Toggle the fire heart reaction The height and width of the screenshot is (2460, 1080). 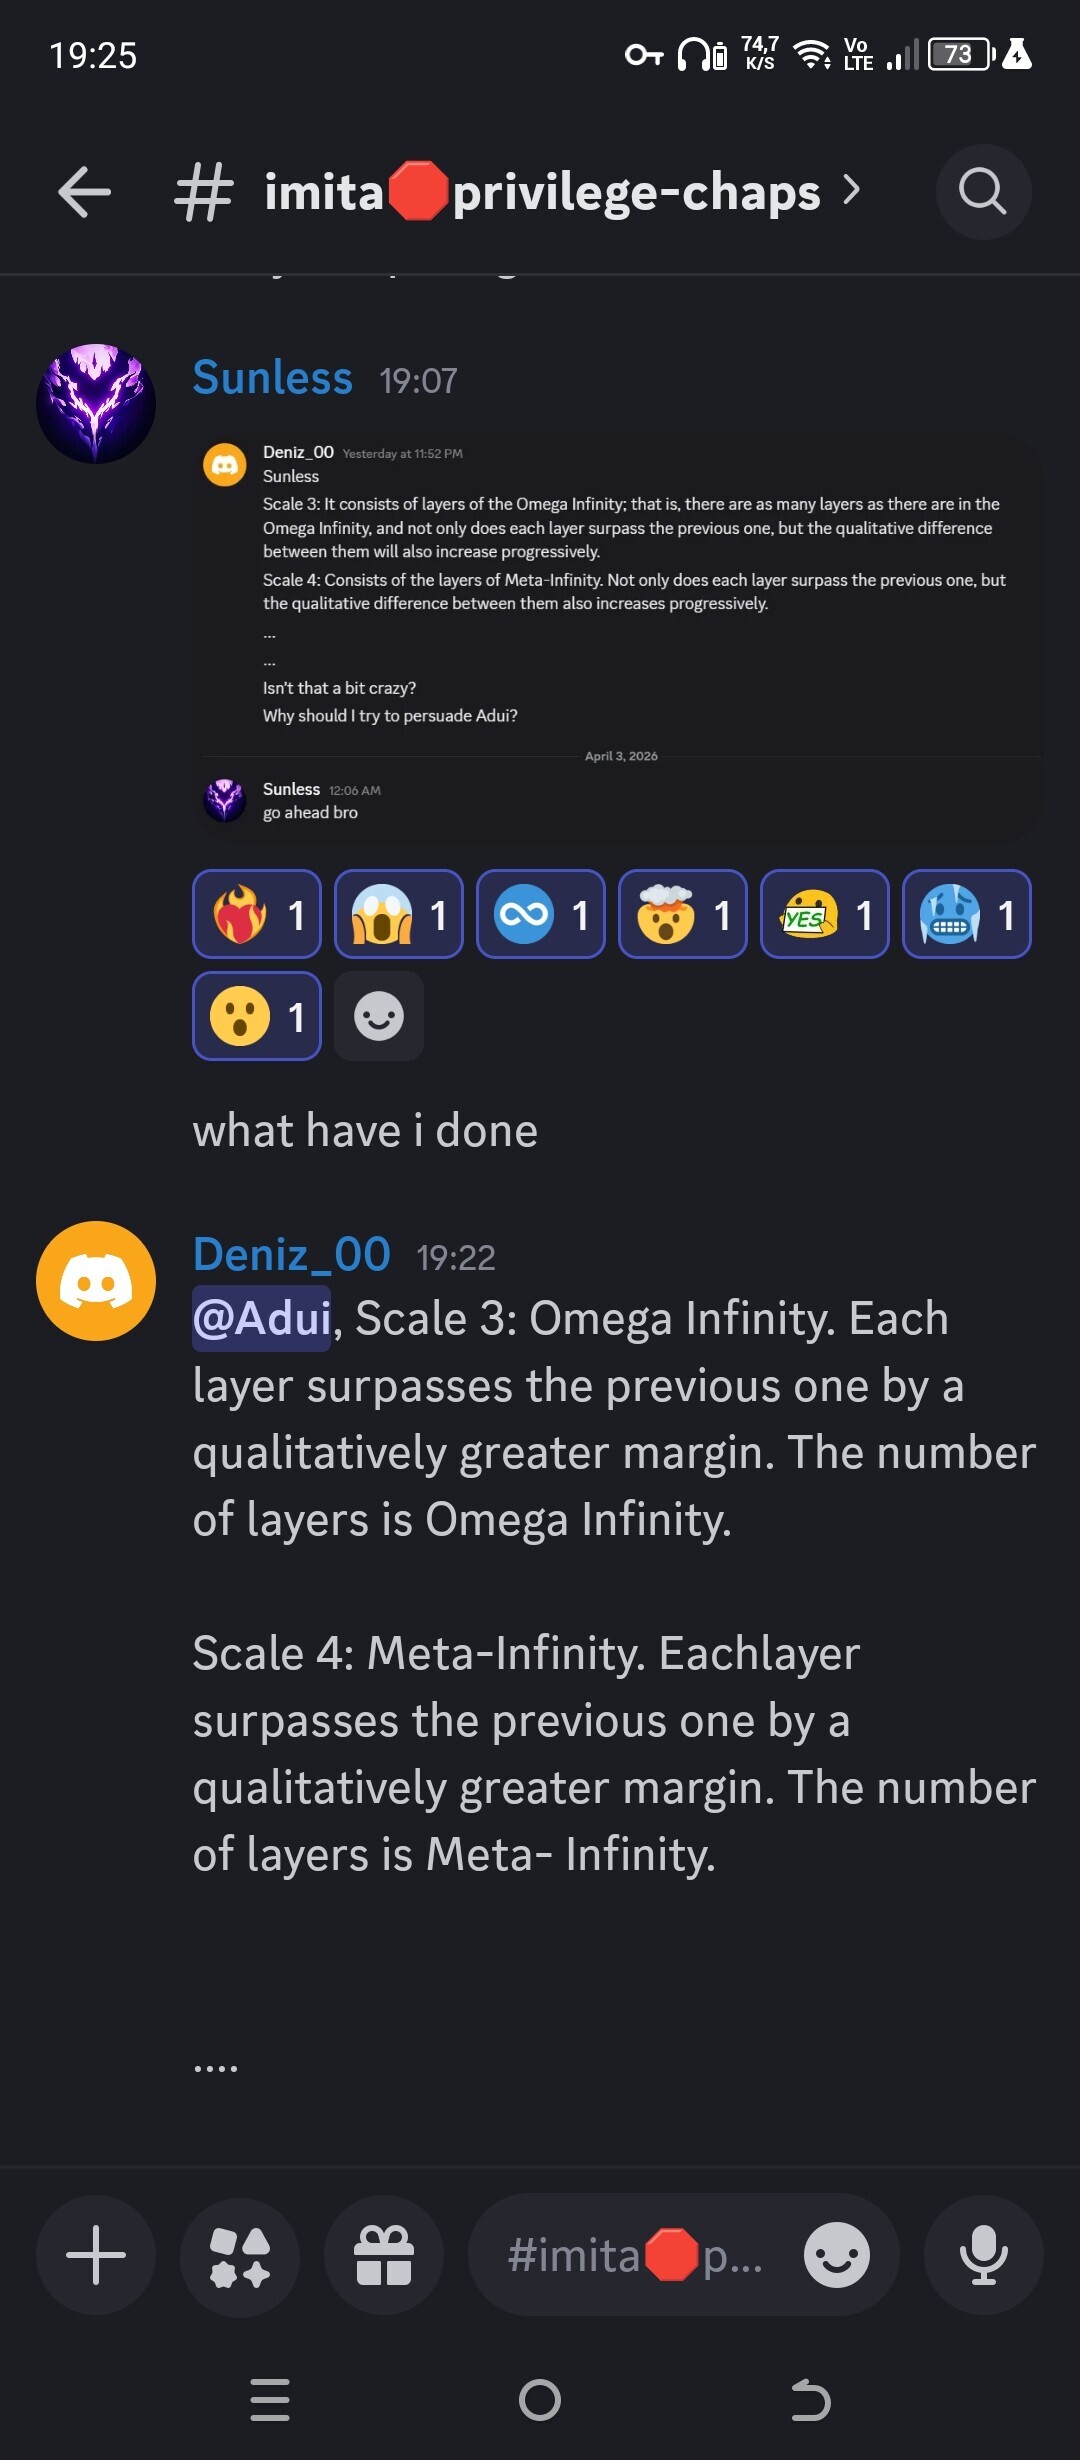click(257, 914)
